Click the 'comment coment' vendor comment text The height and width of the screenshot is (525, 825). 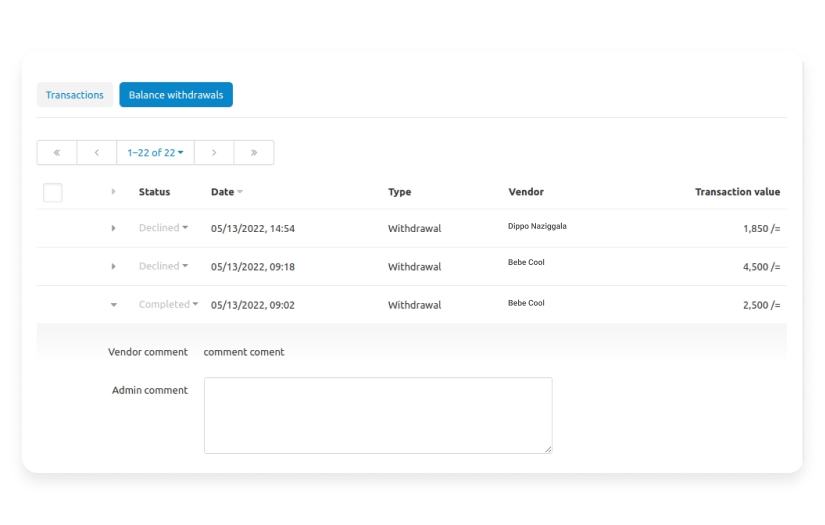[x=244, y=352]
